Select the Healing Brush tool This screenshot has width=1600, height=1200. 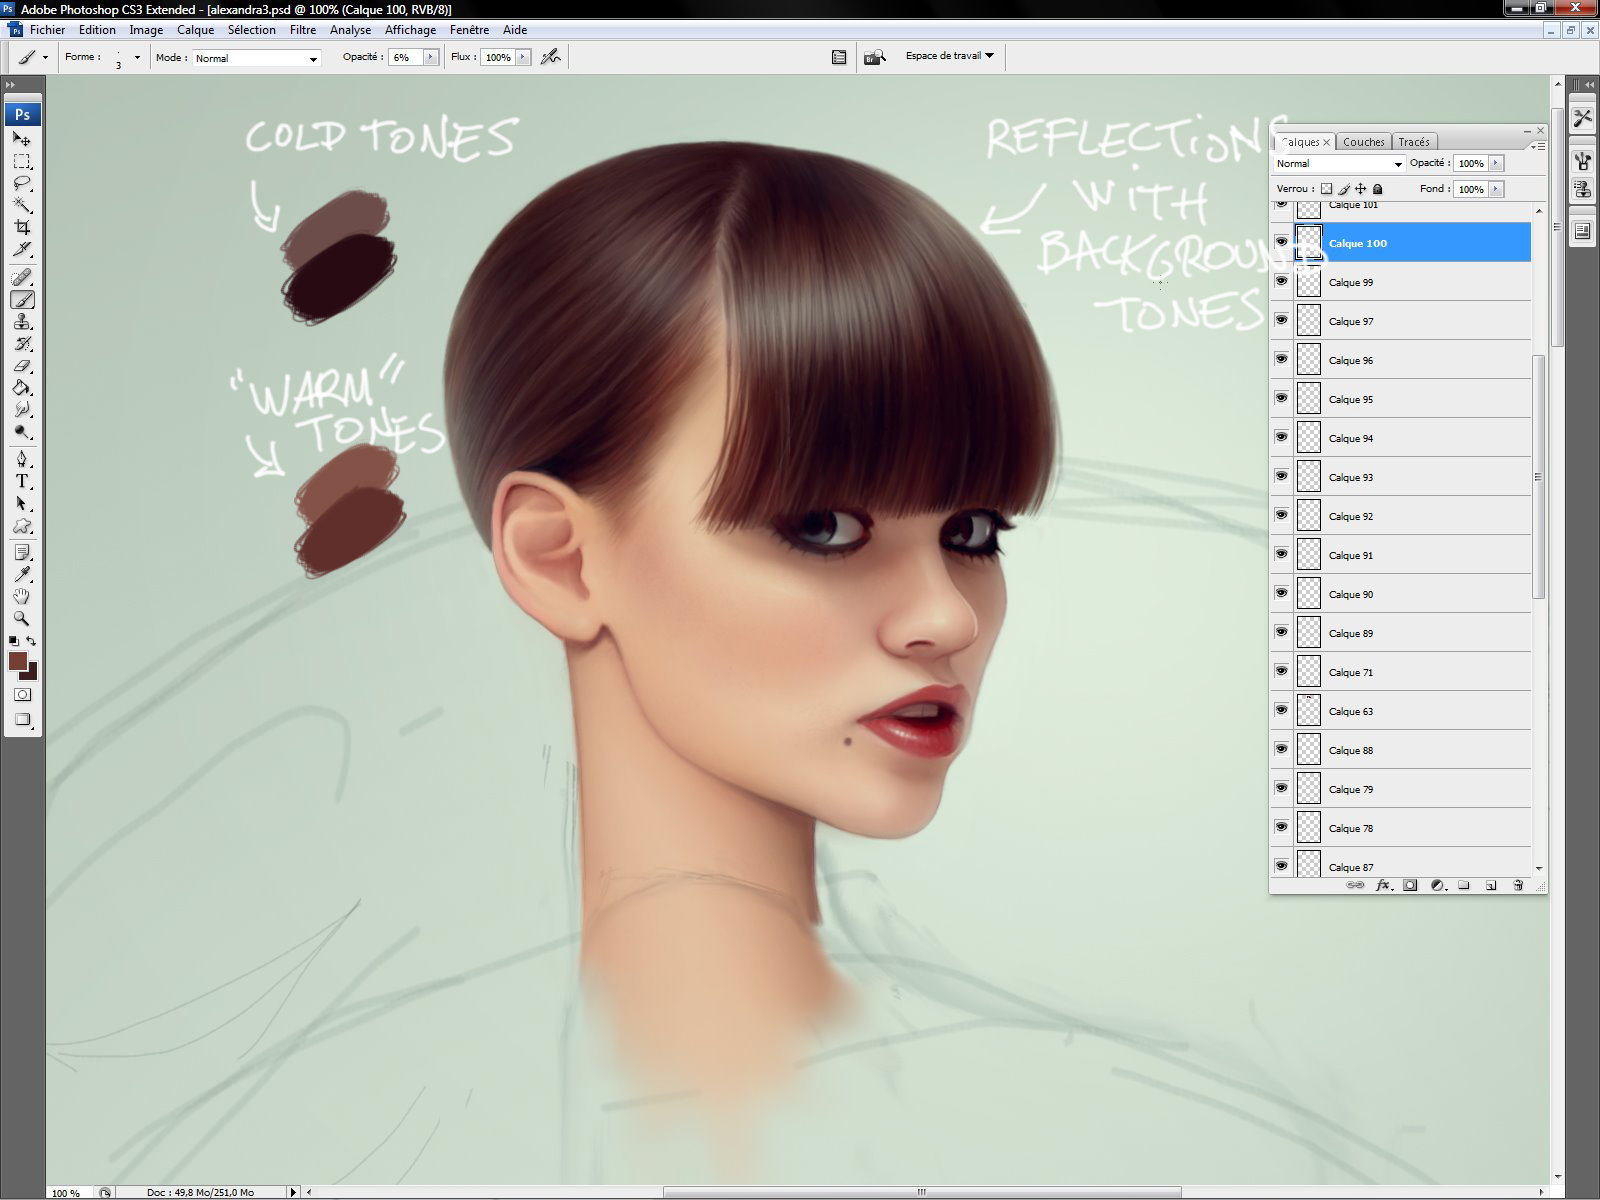tap(22, 277)
